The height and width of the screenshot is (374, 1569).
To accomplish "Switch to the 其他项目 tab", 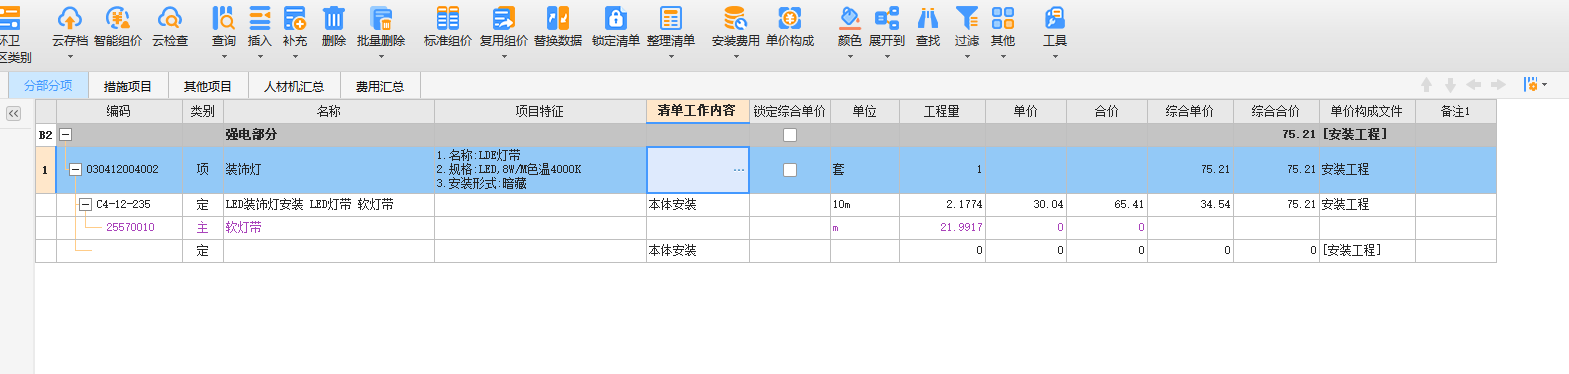I will point(208,87).
